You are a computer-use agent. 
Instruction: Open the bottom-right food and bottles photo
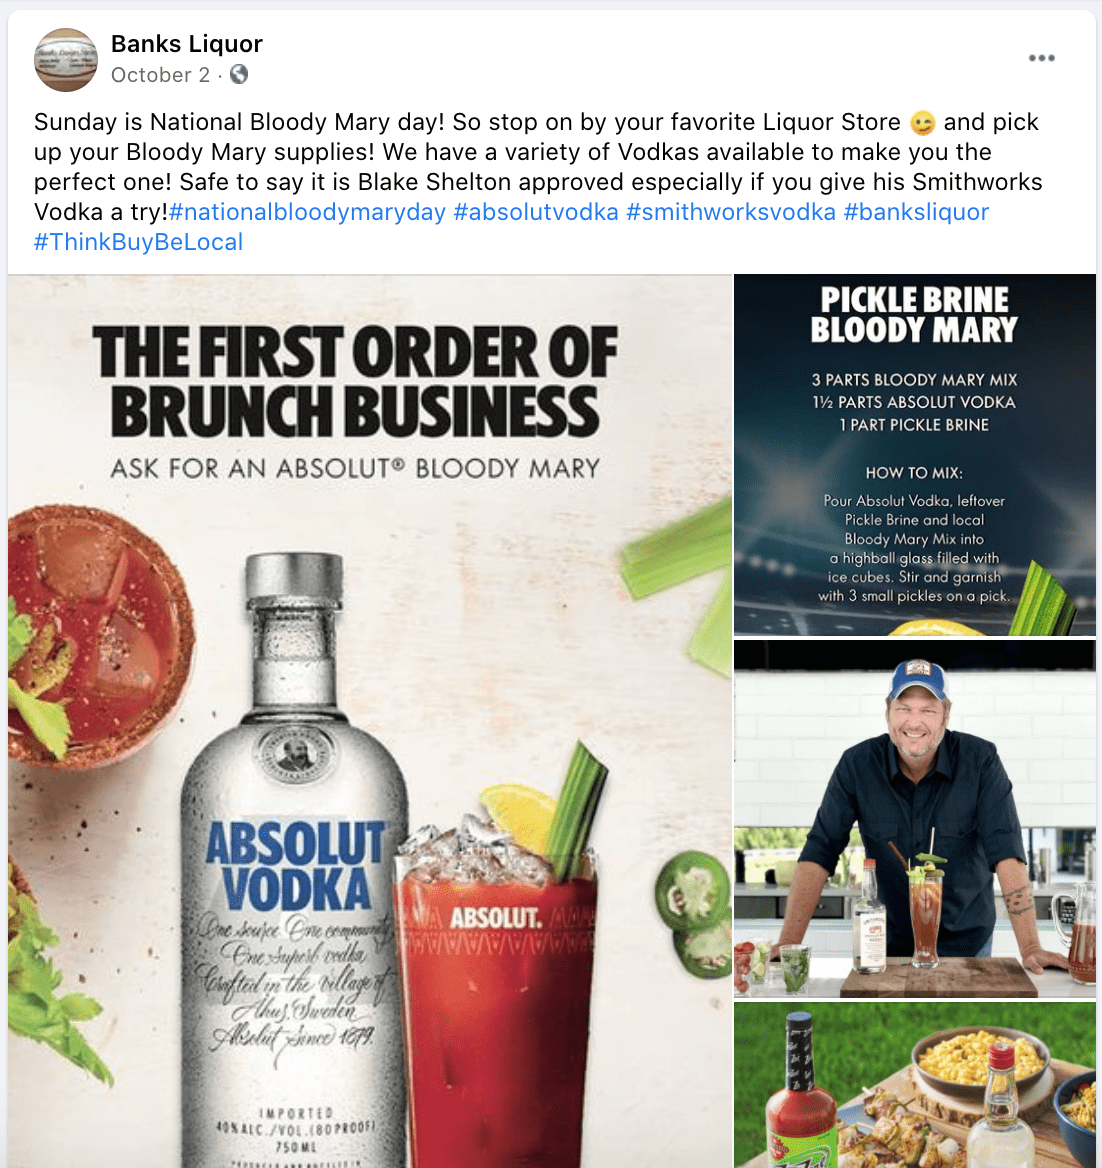point(914,1085)
